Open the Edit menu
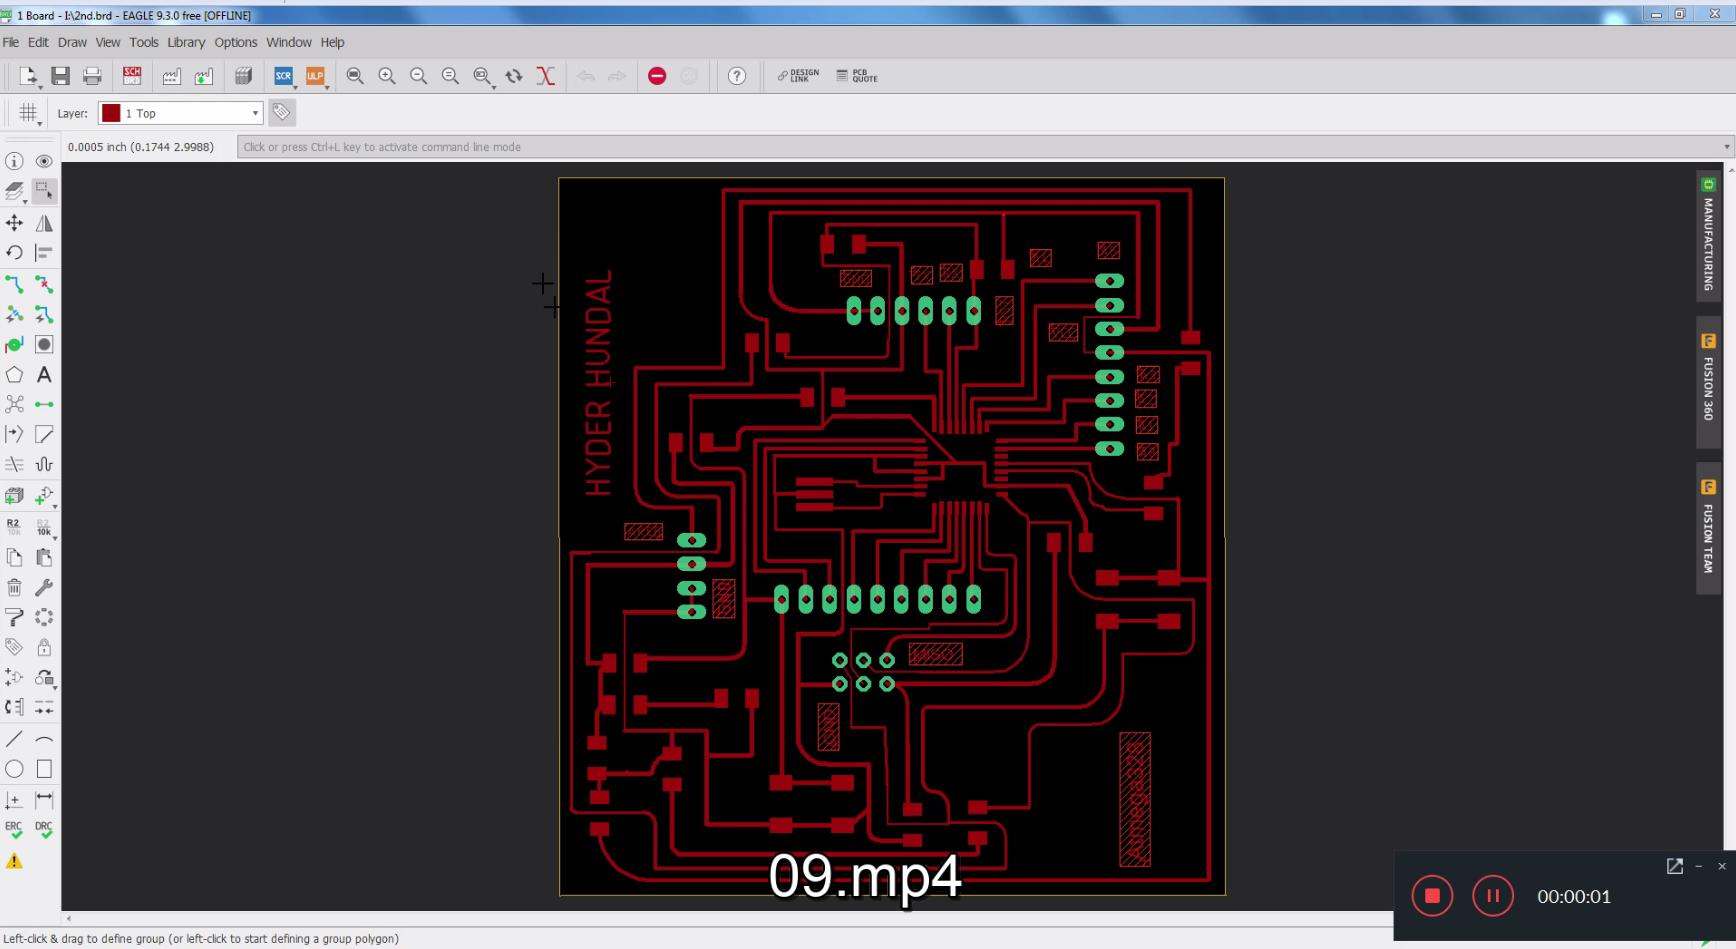This screenshot has width=1736, height=949. pyautogui.click(x=38, y=42)
